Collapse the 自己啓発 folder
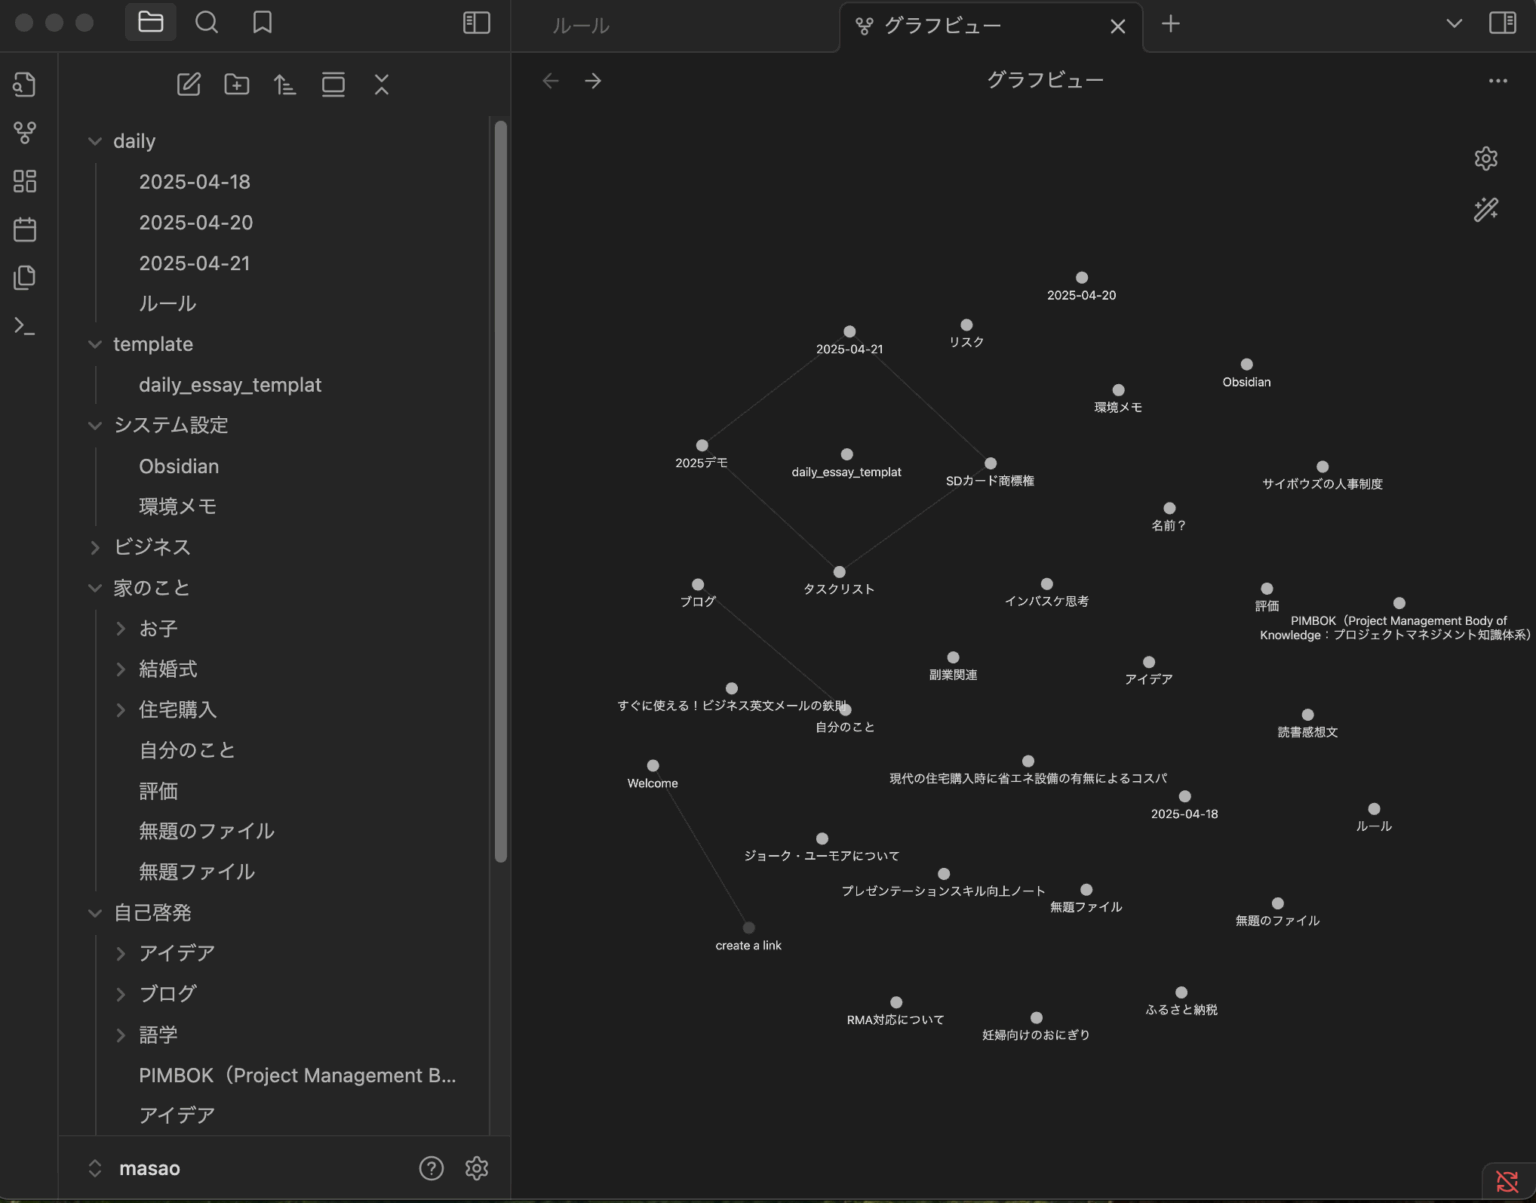 point(95,913)
